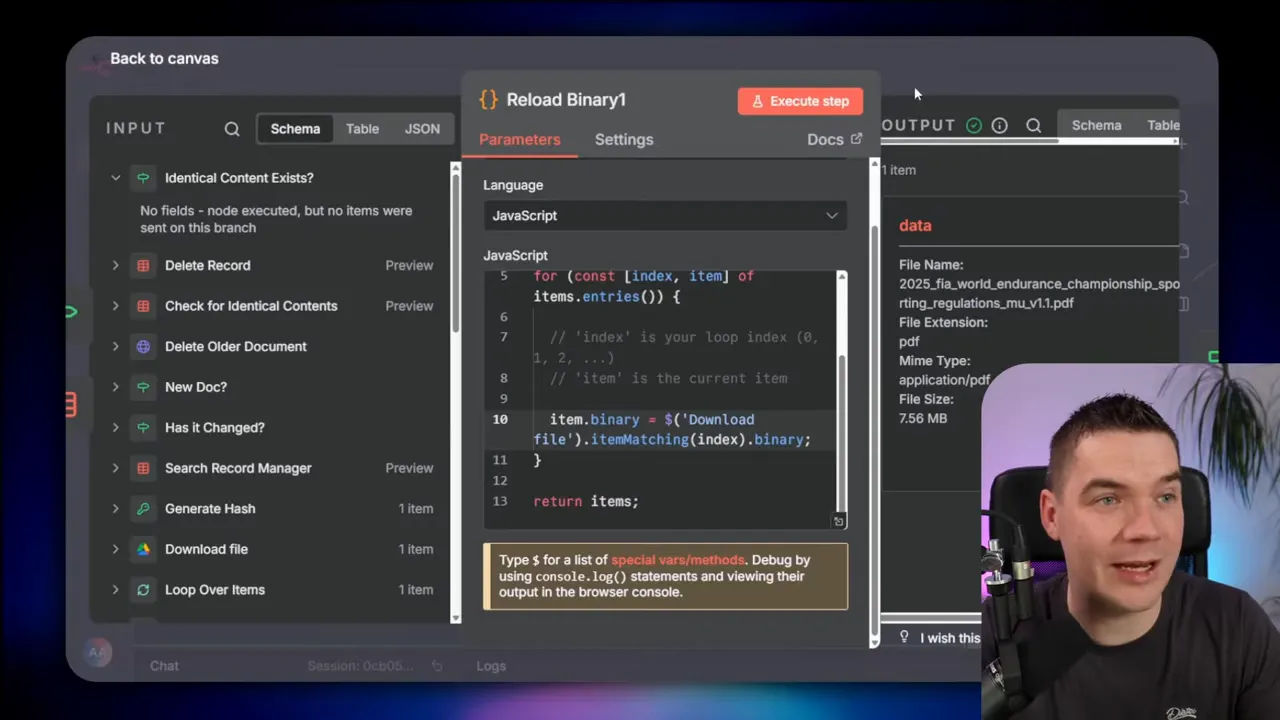Screen dimensions: 1280x720
Task: Click the Loop Over Items refresh icon
Action: click(x=143, y=590)
